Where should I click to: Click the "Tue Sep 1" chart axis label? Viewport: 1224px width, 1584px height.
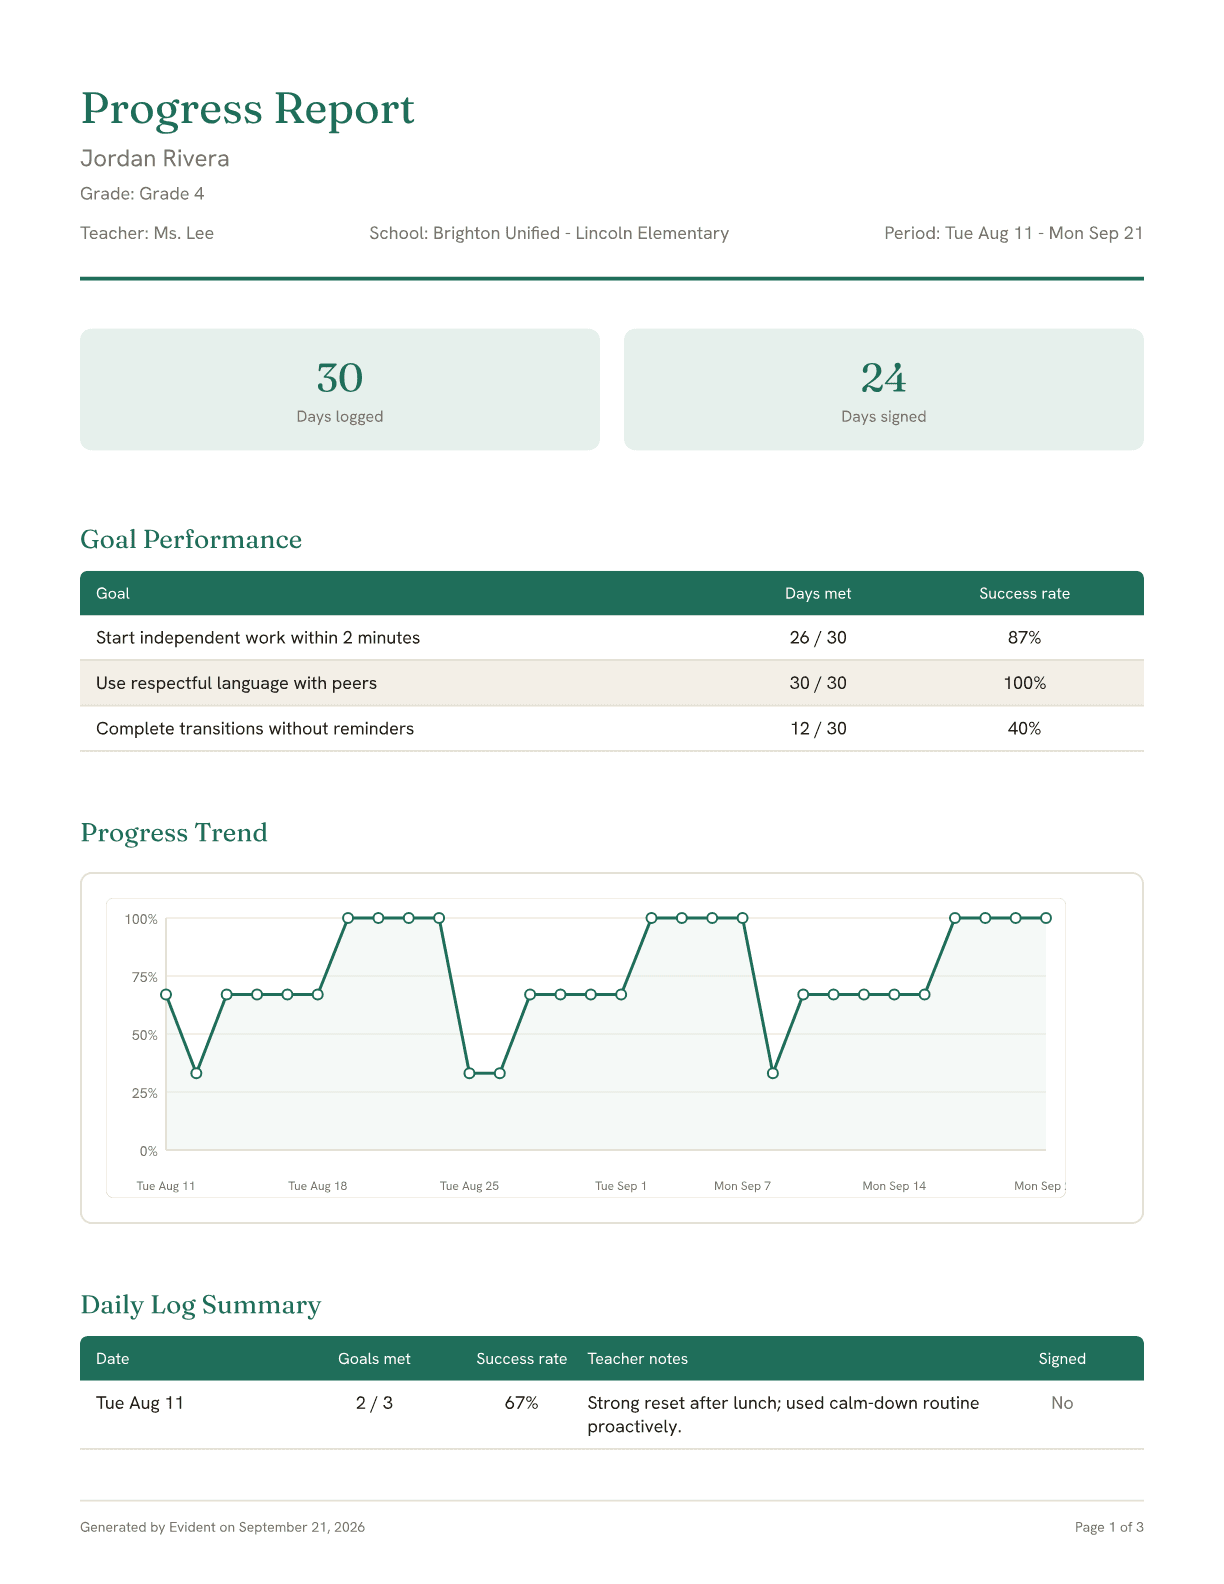(621, 1186)
